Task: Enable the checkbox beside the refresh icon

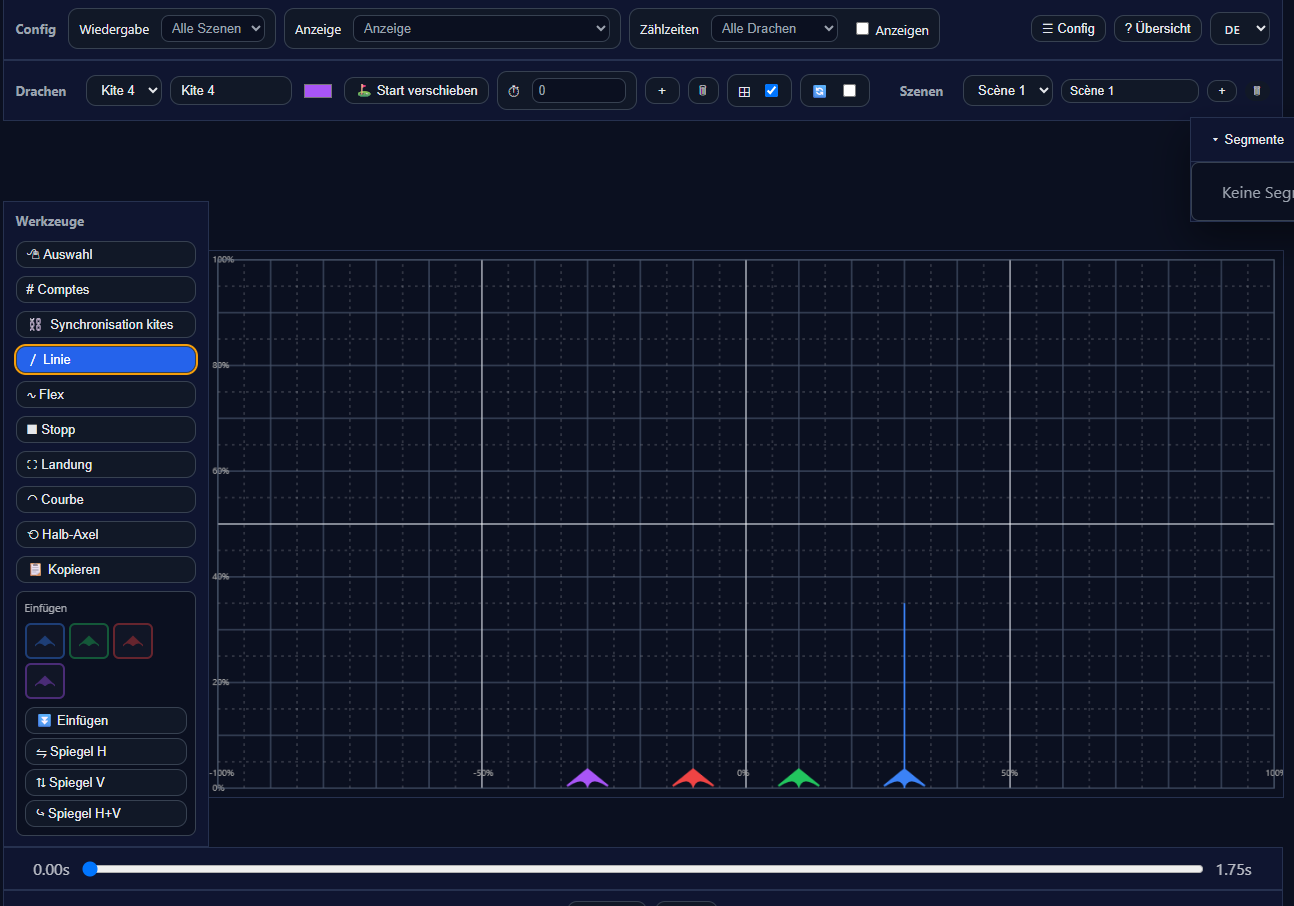Action: pyautogui.click(x=849, y=91)
